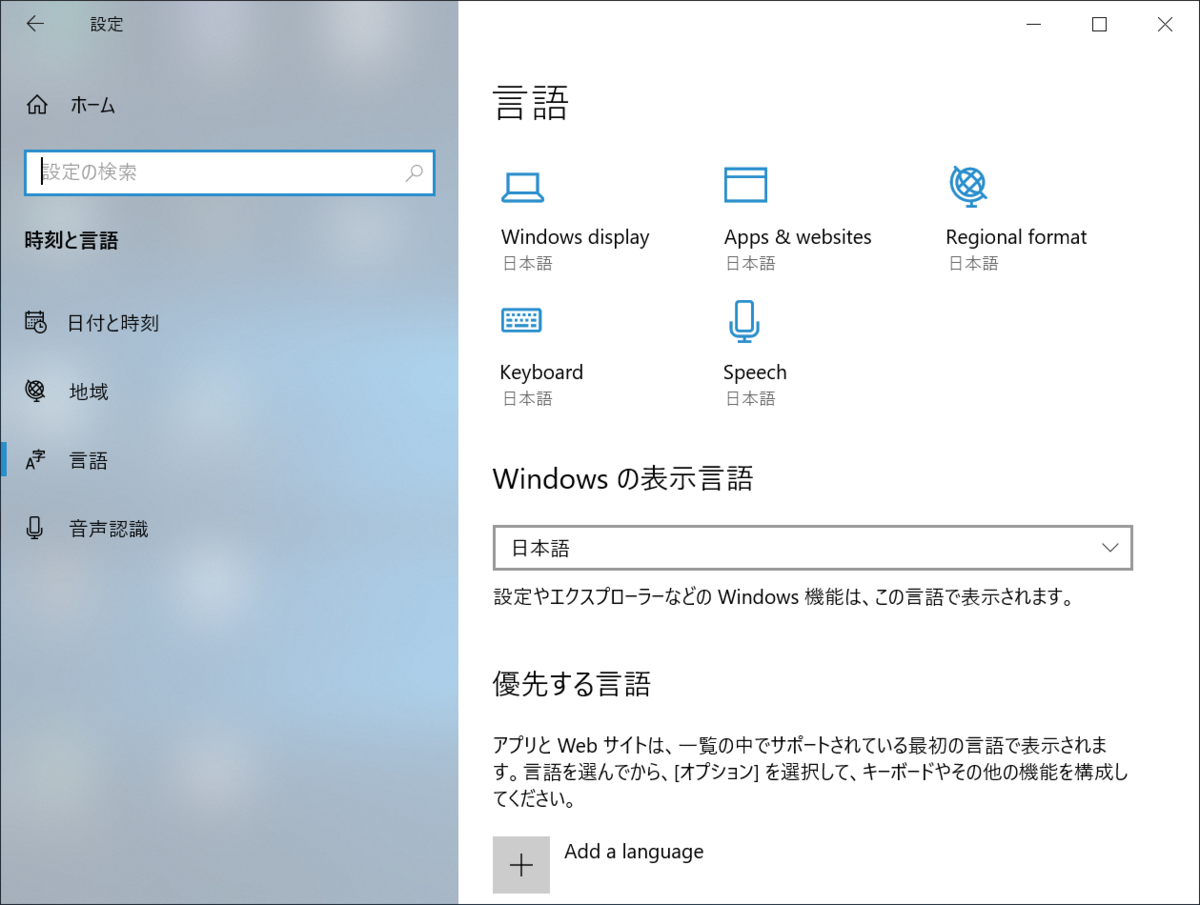
Task: Maximize the Settings window
Action: point(1099,25)
